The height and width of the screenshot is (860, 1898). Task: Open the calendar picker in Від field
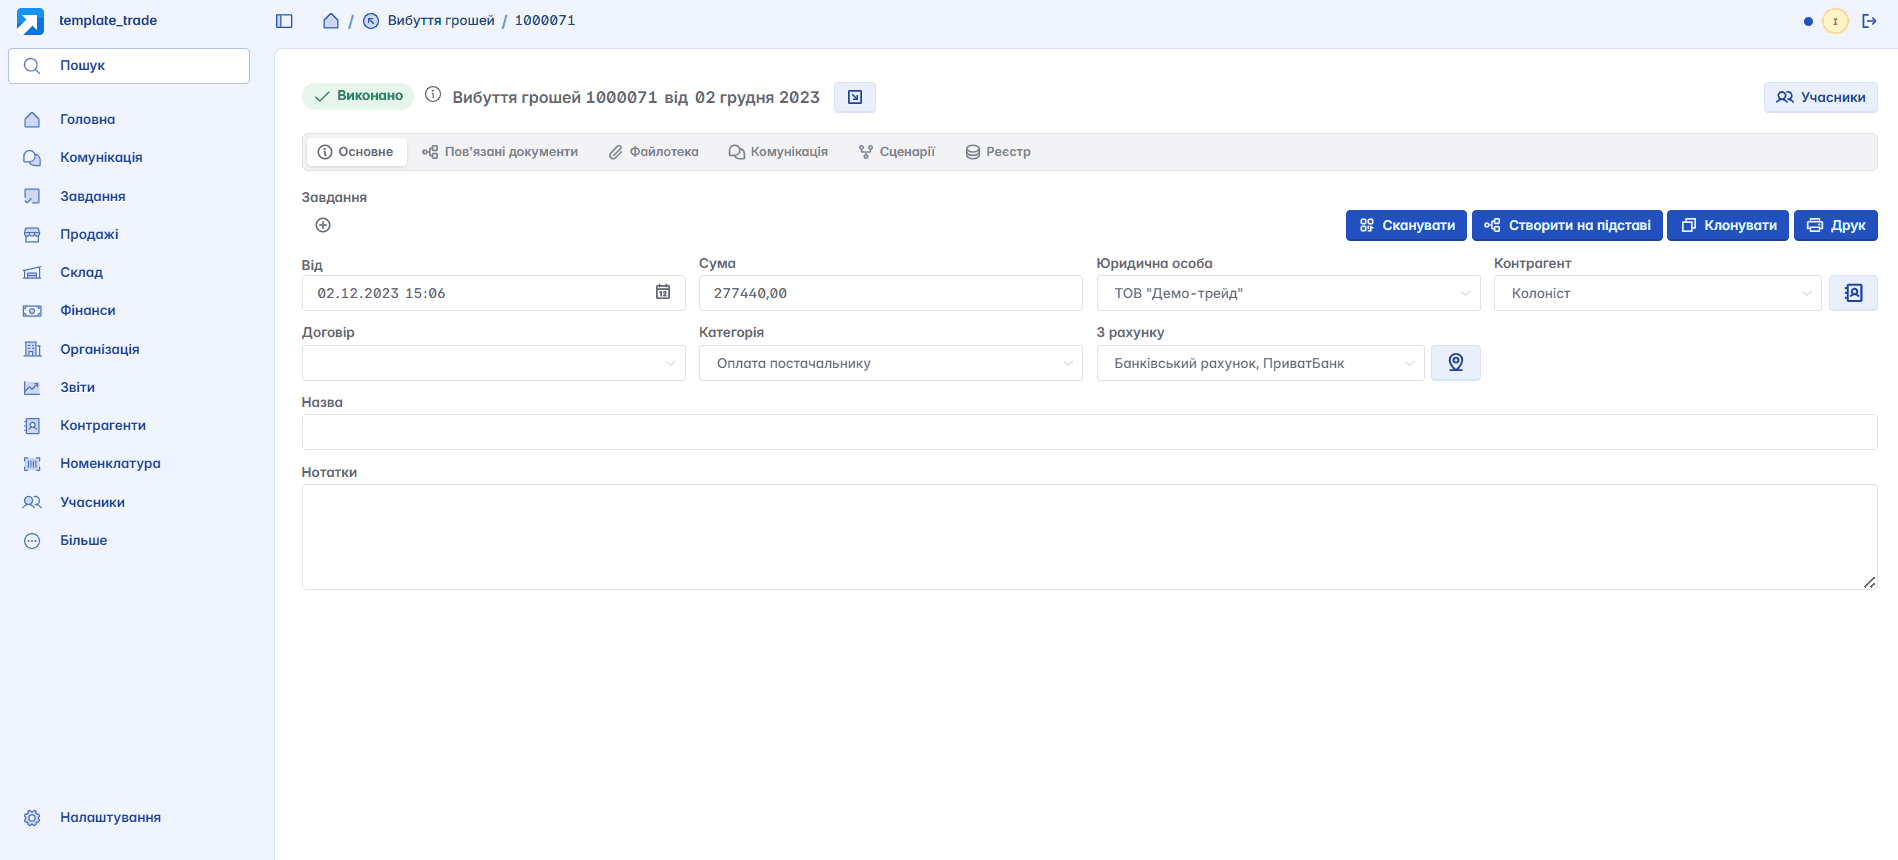(663, 292)
